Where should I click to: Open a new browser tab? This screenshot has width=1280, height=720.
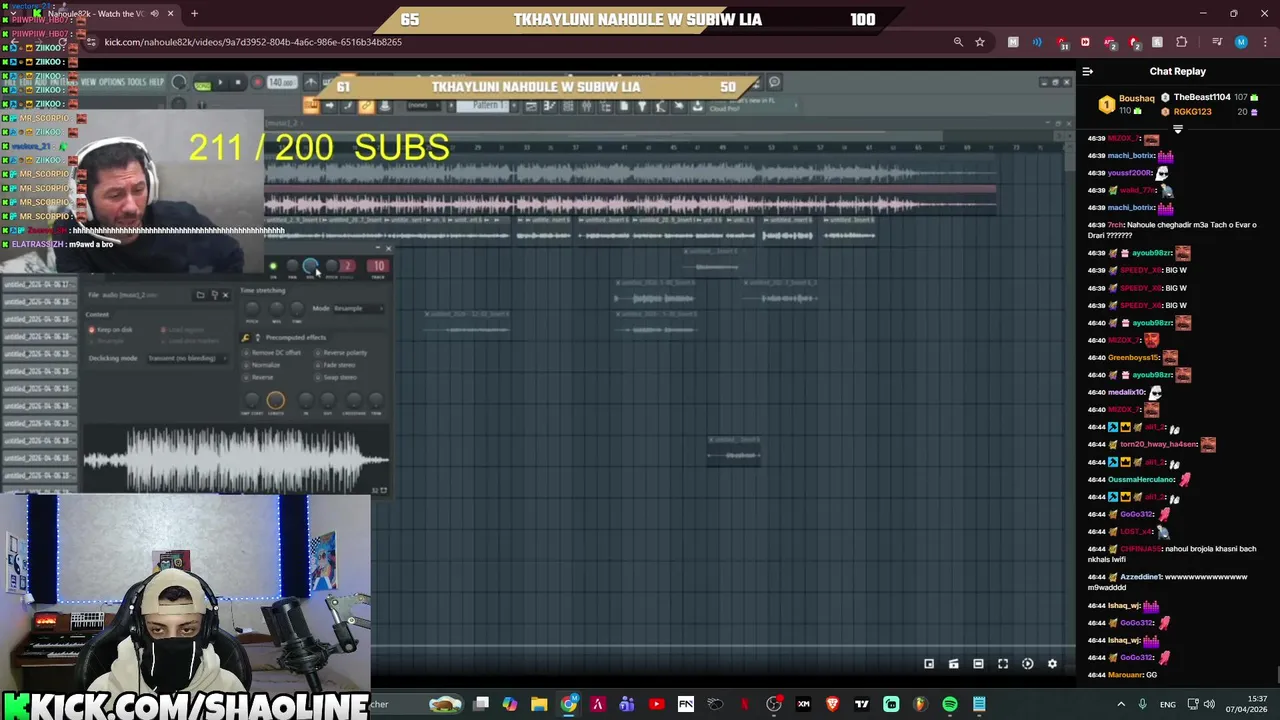tap(194, 14)
